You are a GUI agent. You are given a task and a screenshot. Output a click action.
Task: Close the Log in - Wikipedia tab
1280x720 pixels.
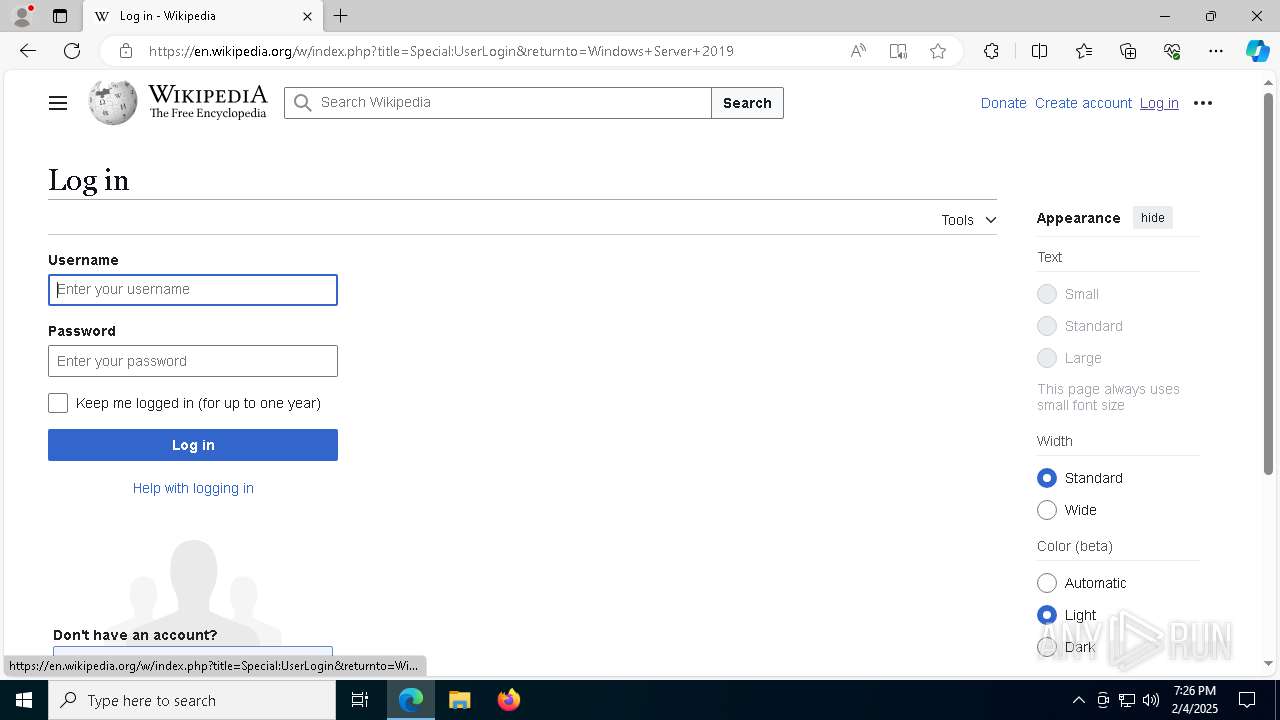(x=307, y=16)
